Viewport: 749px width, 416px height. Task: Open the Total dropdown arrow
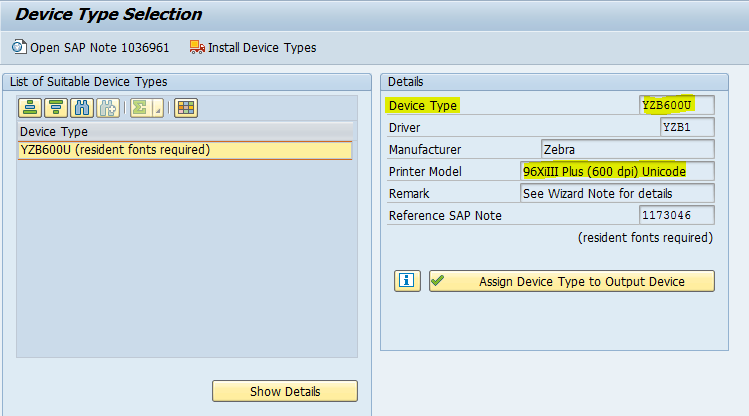coord(158,108)
